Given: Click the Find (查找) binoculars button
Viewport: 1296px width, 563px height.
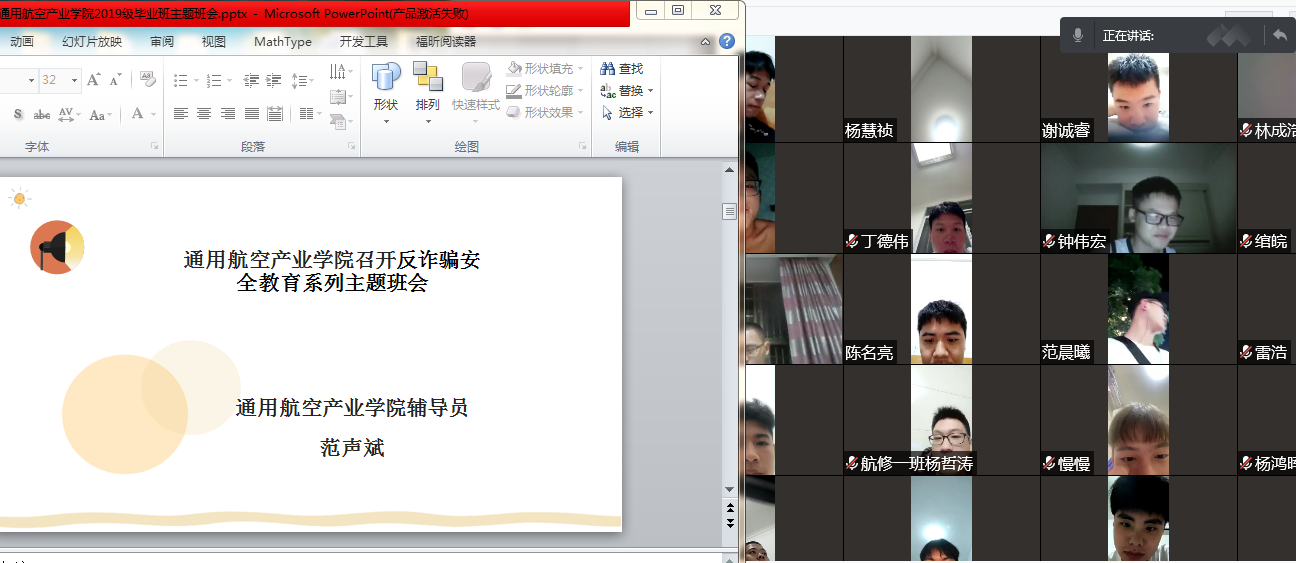Looking at the screenshot, I should coord(621,69).
